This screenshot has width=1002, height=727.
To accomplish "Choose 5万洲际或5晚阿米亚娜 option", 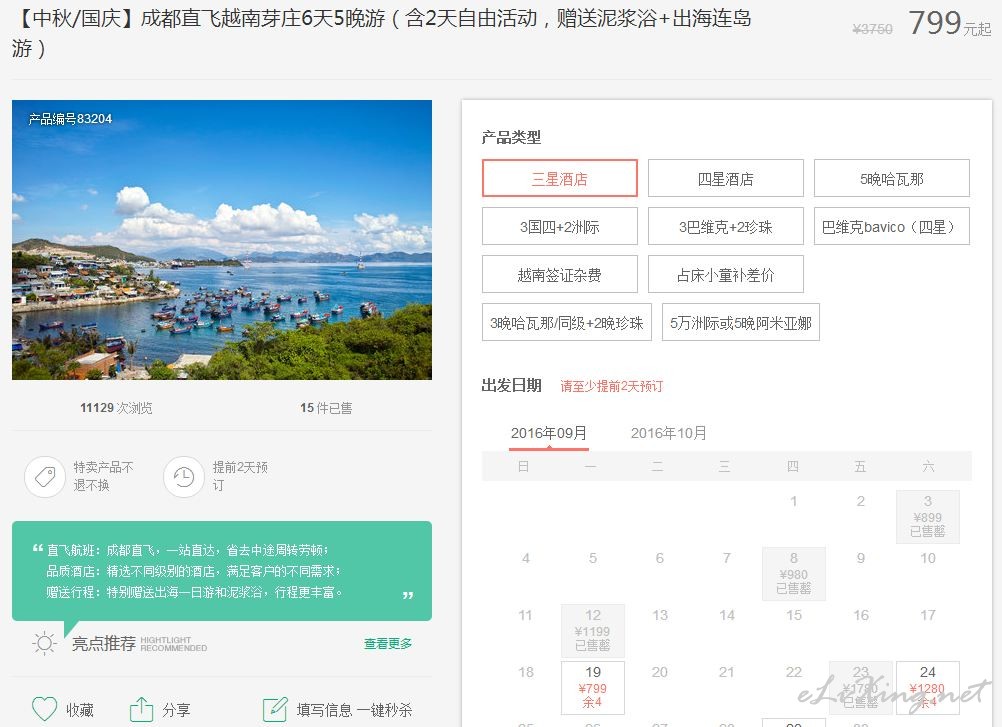I will 741,322.
